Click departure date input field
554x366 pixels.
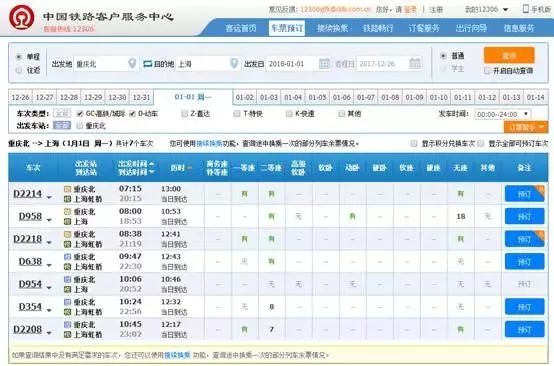tap(298, 64)
